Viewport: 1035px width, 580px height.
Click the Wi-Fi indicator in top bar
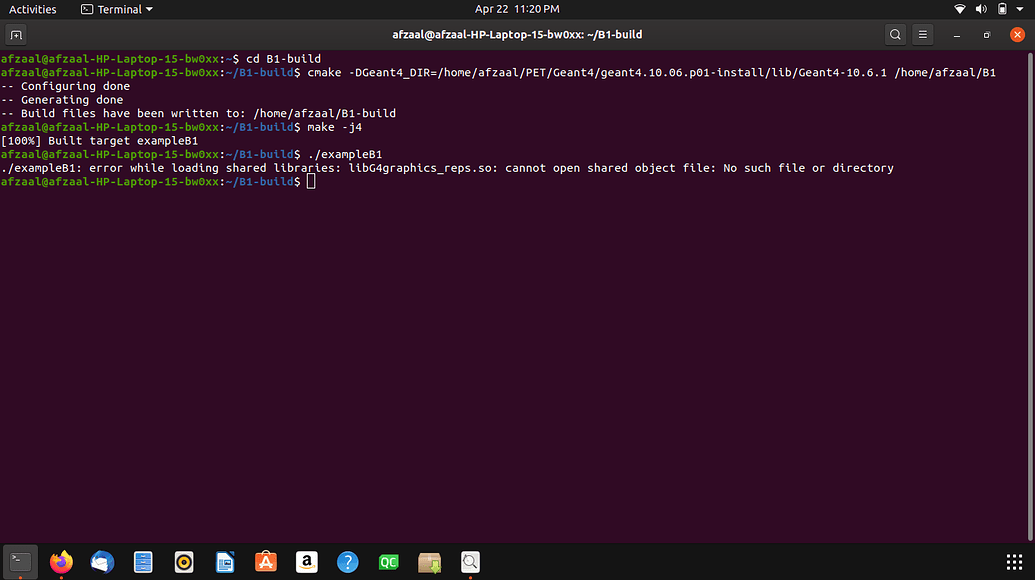[x=960, y=9]
